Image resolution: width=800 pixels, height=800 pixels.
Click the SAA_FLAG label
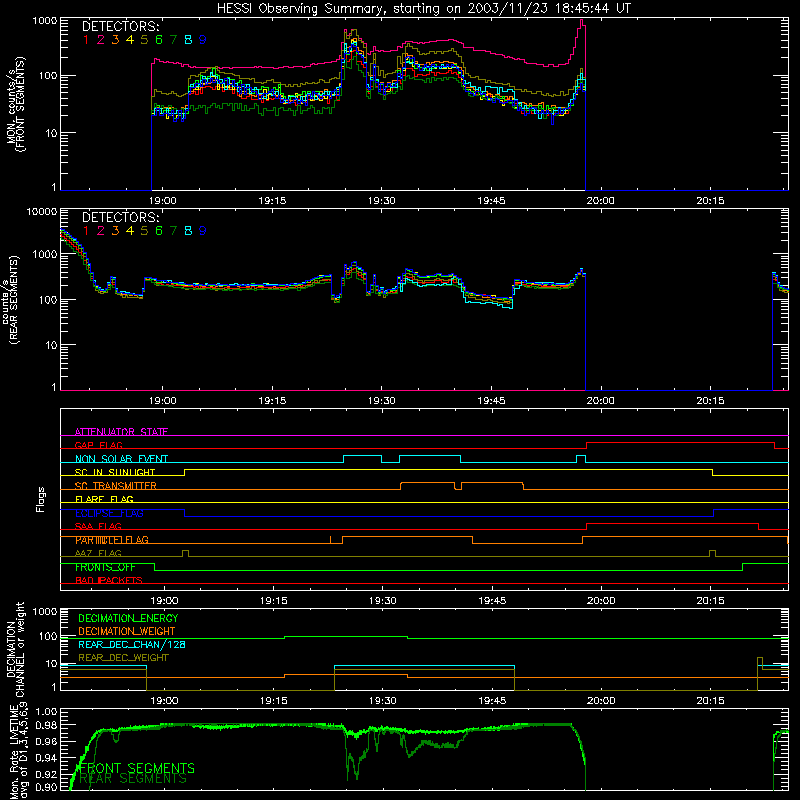pos(98,526)
